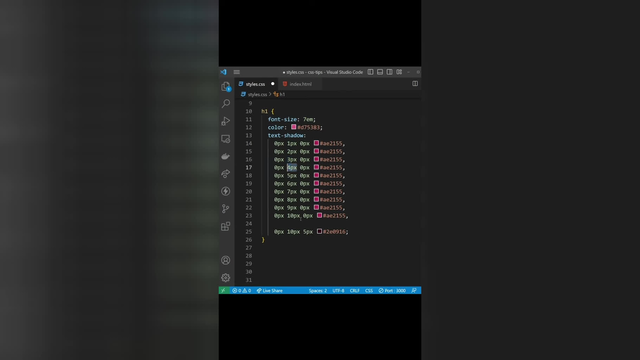
Task: Open the Customize Layout icon
Action: click(x=399, y=72)
